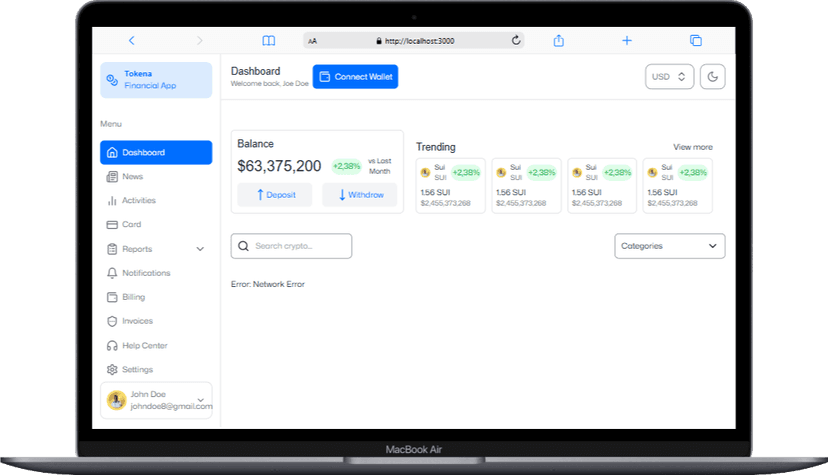Open the third Sui trending card
The width and height of the screenshot is (828, 475).
[602, 186]
